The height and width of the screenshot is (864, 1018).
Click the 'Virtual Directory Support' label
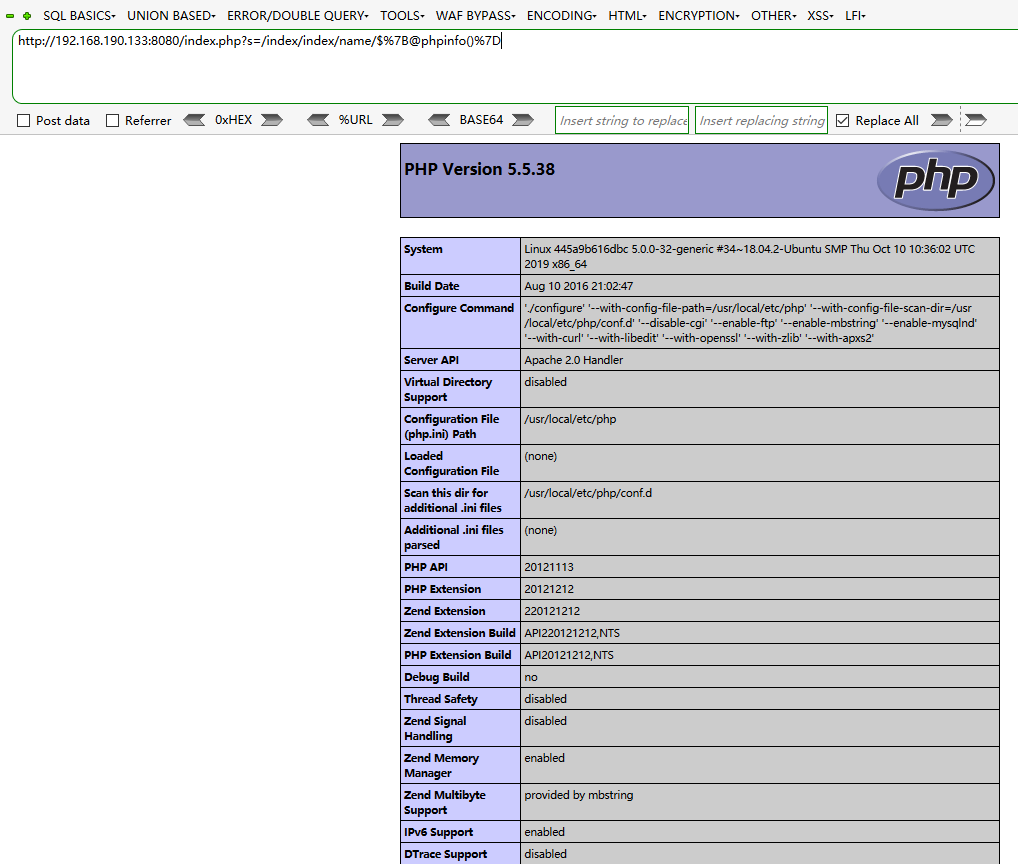[x=448, y=389]
